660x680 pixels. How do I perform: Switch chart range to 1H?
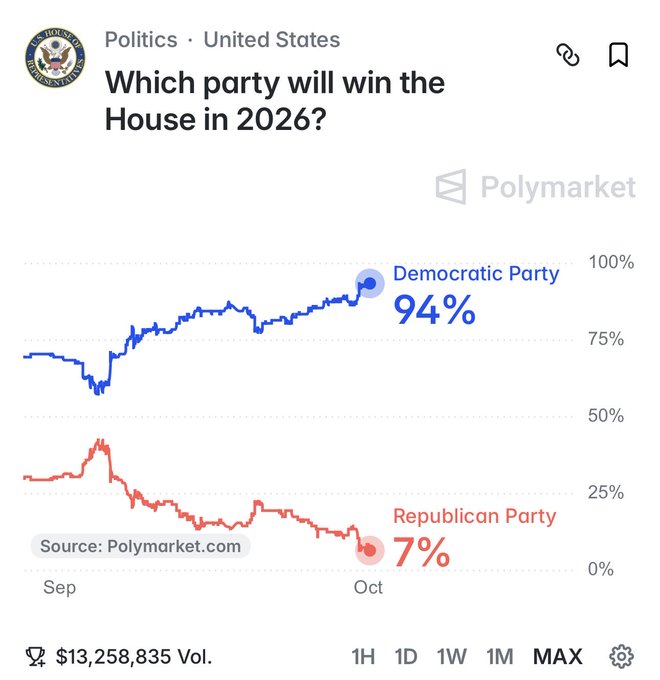363,657
